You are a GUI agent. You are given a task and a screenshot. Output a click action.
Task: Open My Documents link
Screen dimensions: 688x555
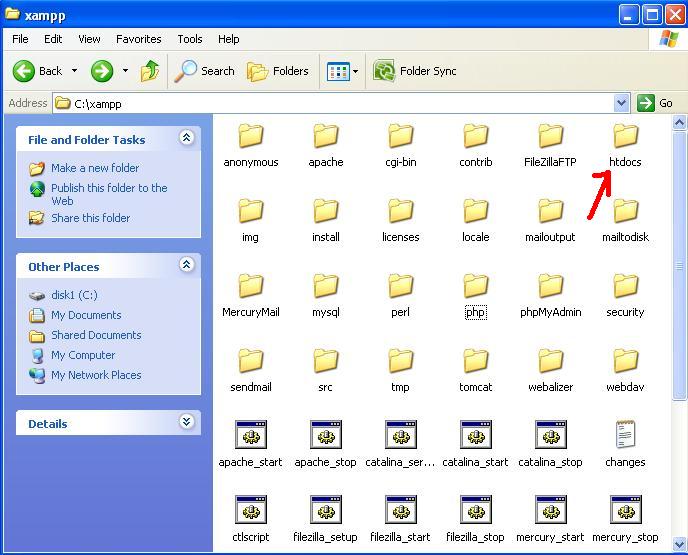pos(86,315)
